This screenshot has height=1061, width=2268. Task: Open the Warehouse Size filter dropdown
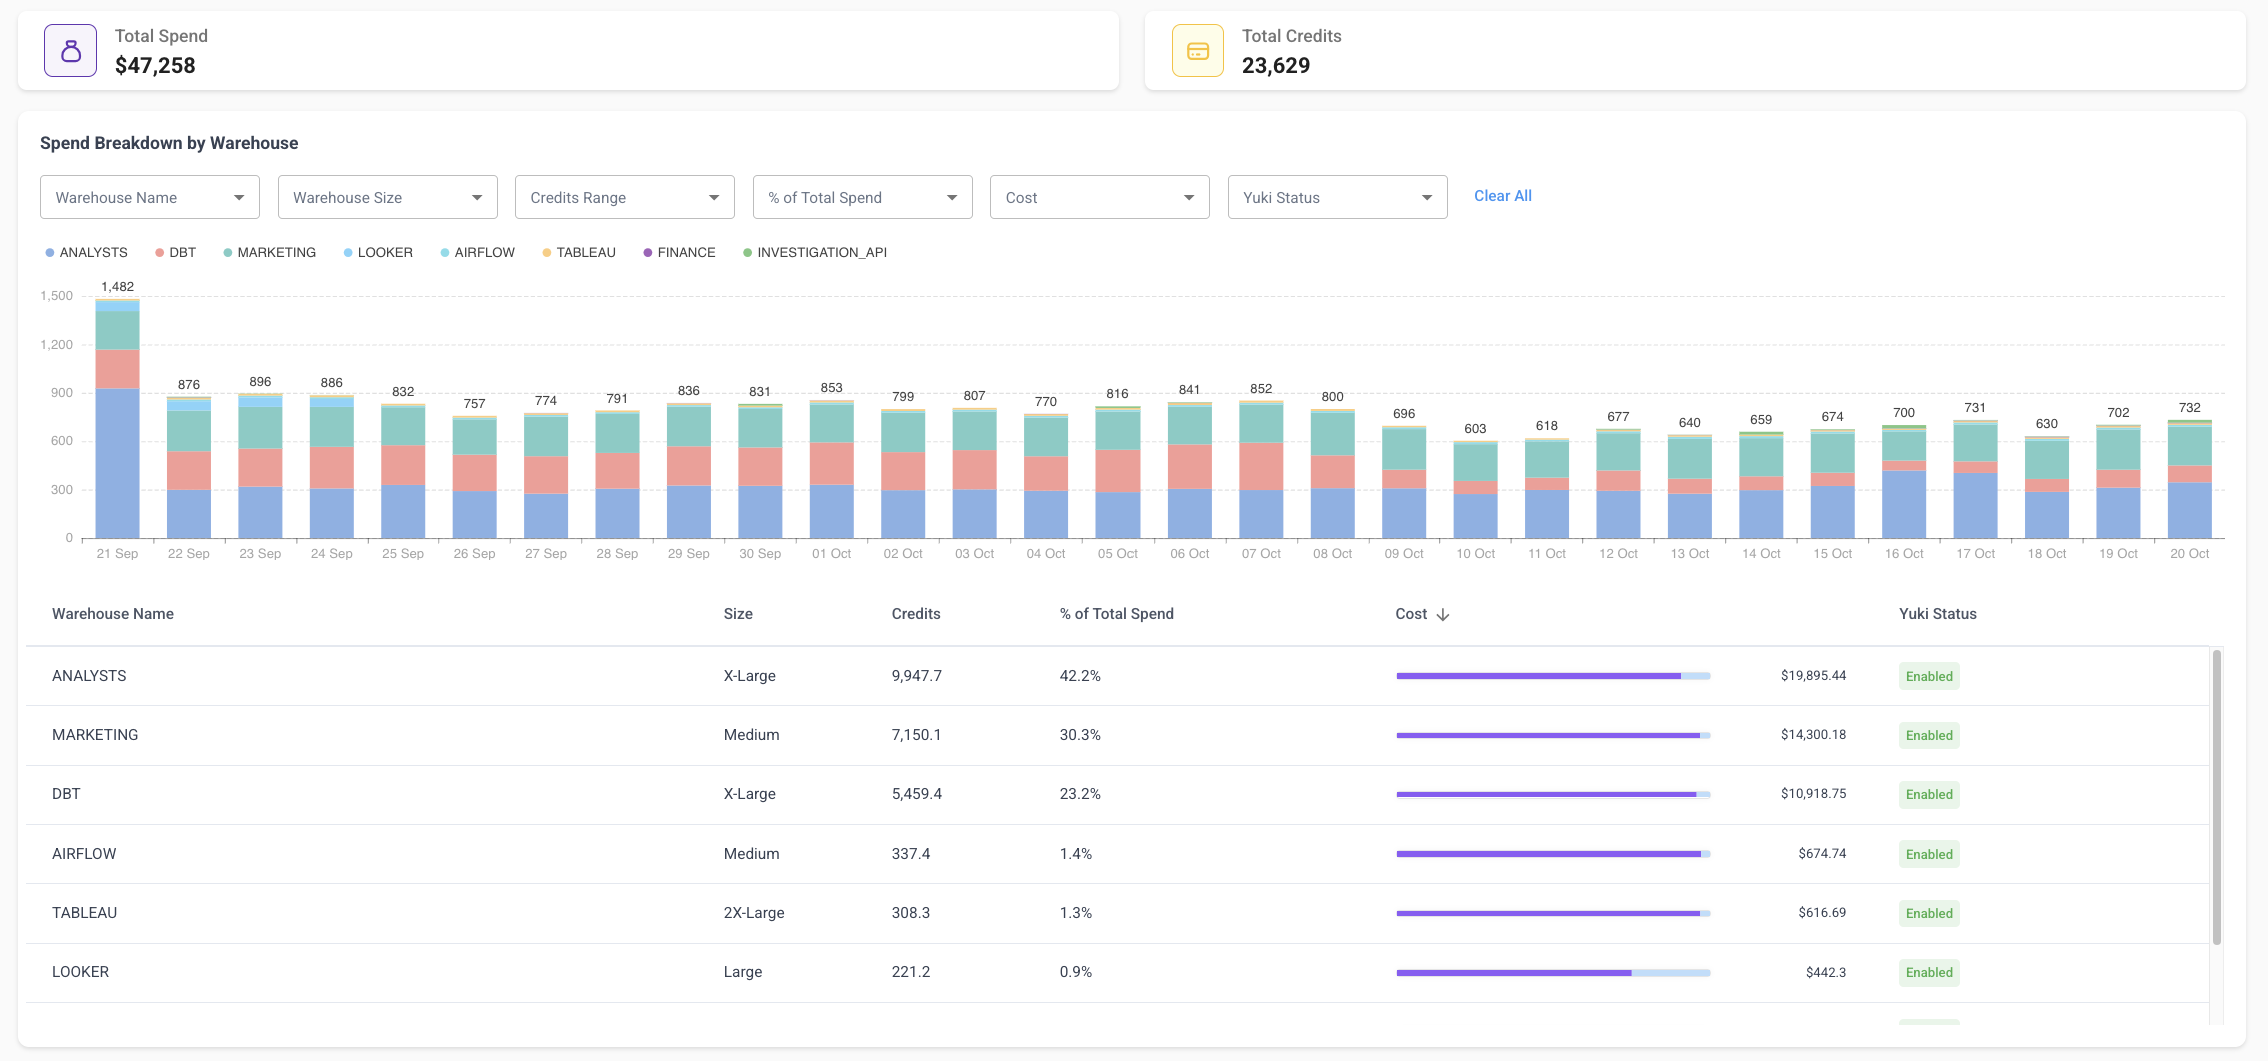[387, 197]
